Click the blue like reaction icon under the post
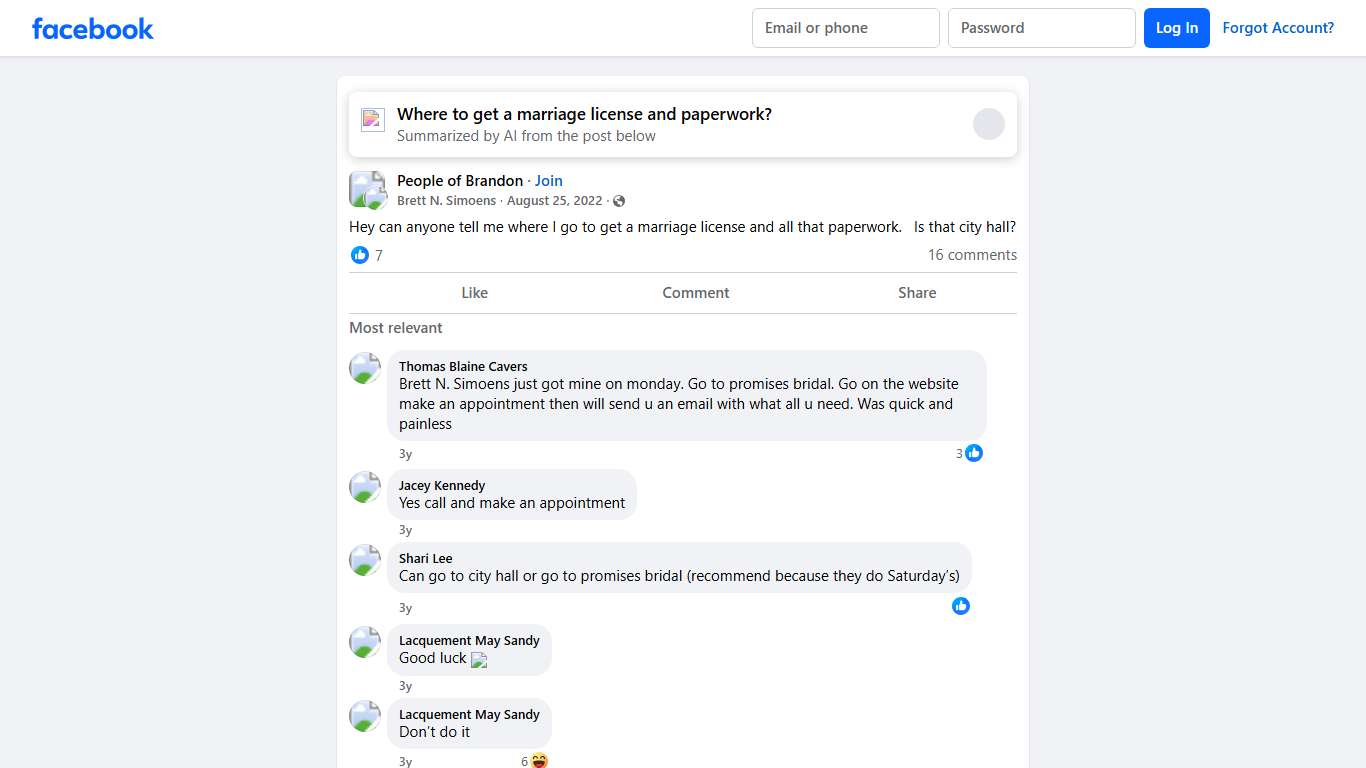1366x768 pixels. coord(360,255)
